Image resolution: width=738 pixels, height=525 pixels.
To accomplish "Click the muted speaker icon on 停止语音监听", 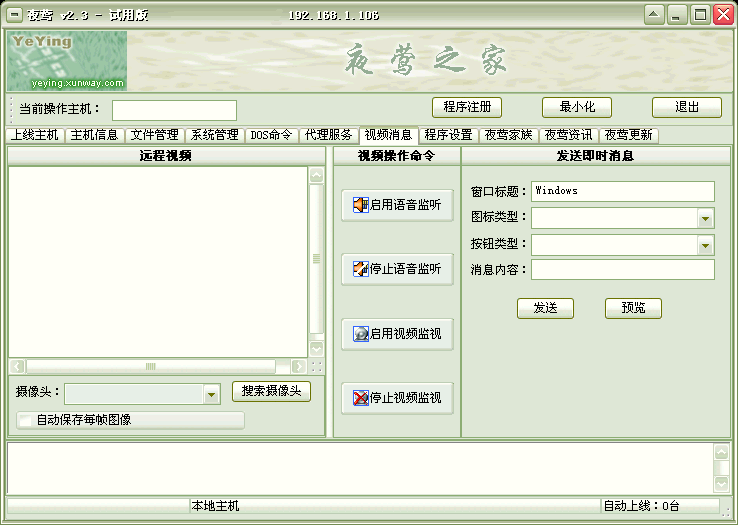I will click(360, 269).
